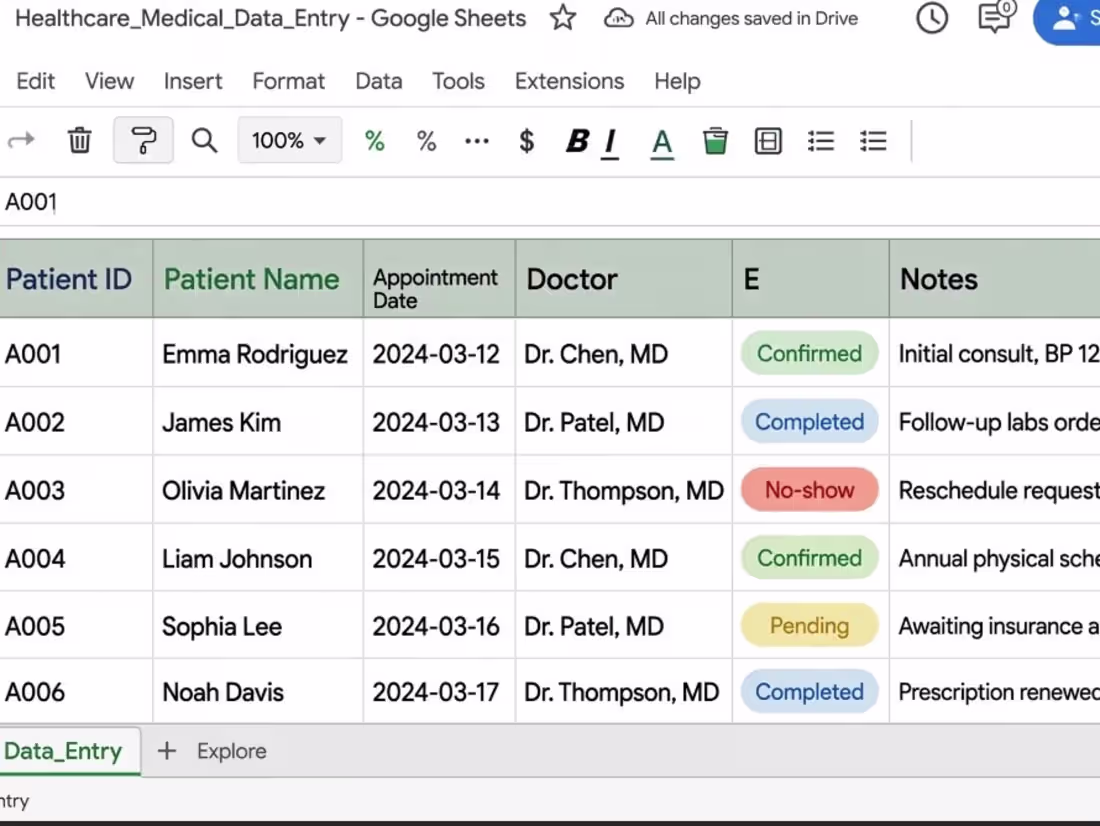Toggle italic formatting
1100x826 pixels.
click(x=610, y=142)
